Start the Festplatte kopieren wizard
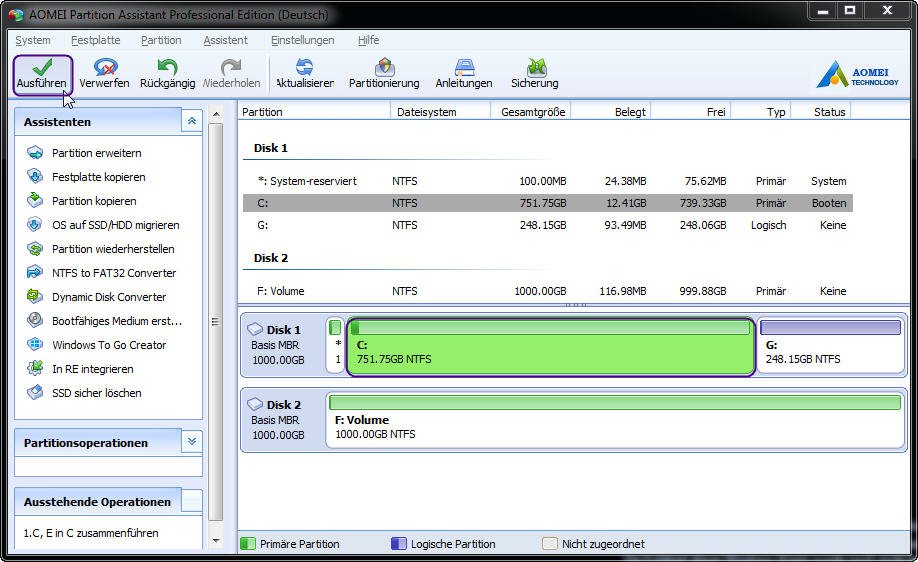918x562 pixels. pos(98,177)
